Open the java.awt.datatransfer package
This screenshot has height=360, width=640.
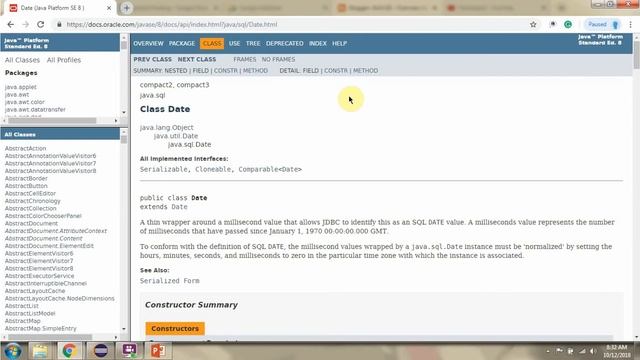click(35, 109)
